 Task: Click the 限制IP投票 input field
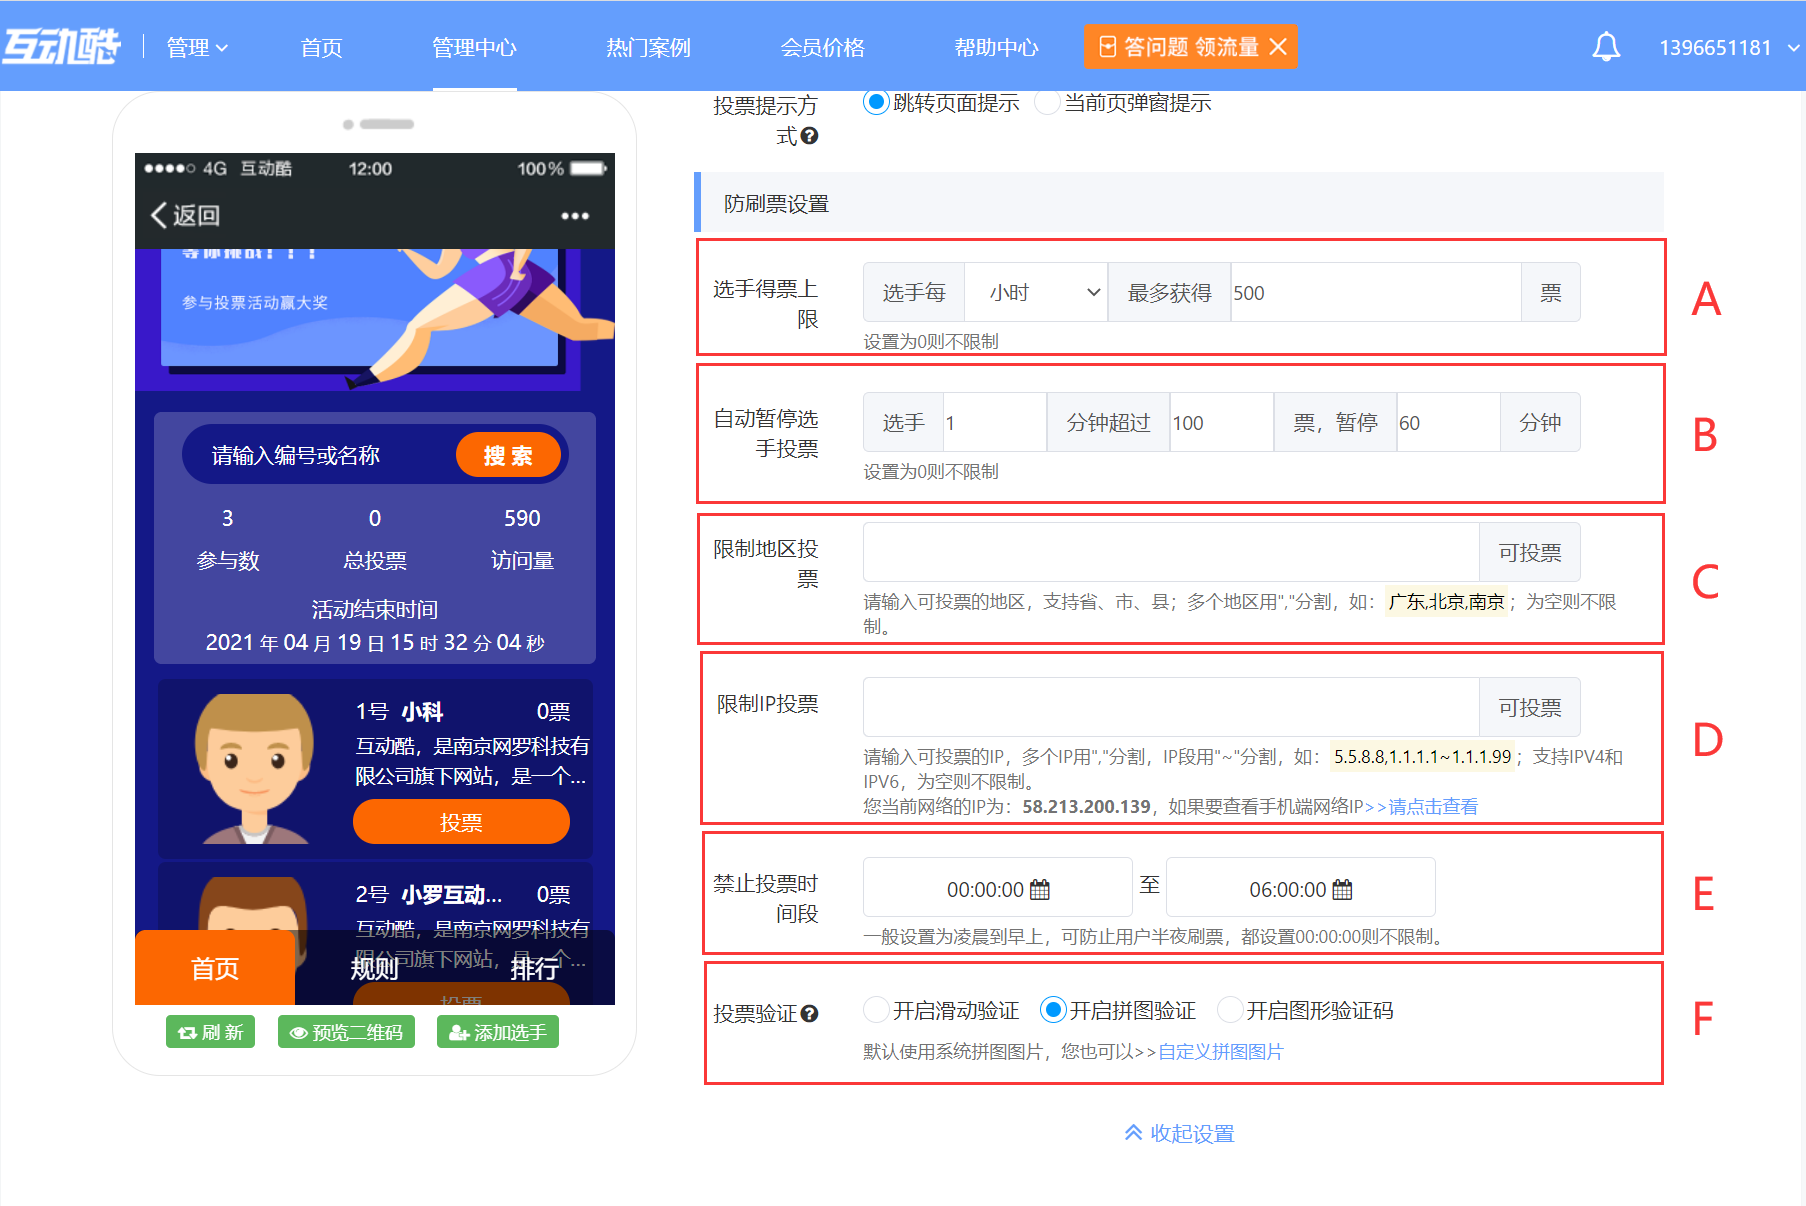pos(1171,707)
